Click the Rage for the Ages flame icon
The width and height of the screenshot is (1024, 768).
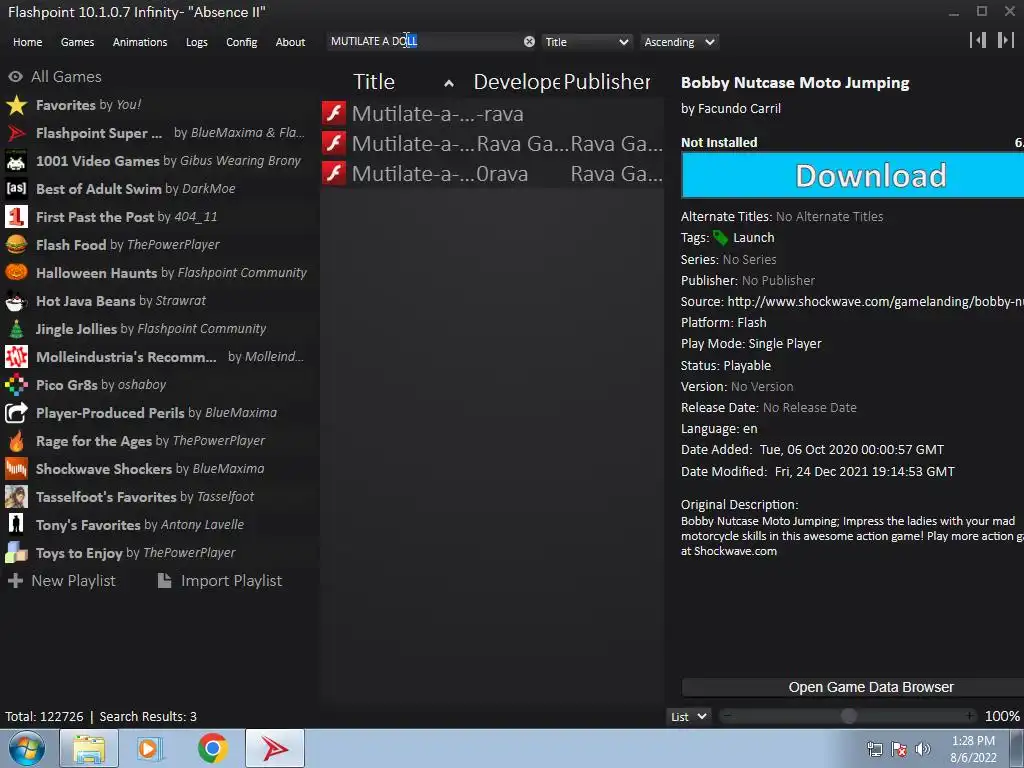point(16,441)
